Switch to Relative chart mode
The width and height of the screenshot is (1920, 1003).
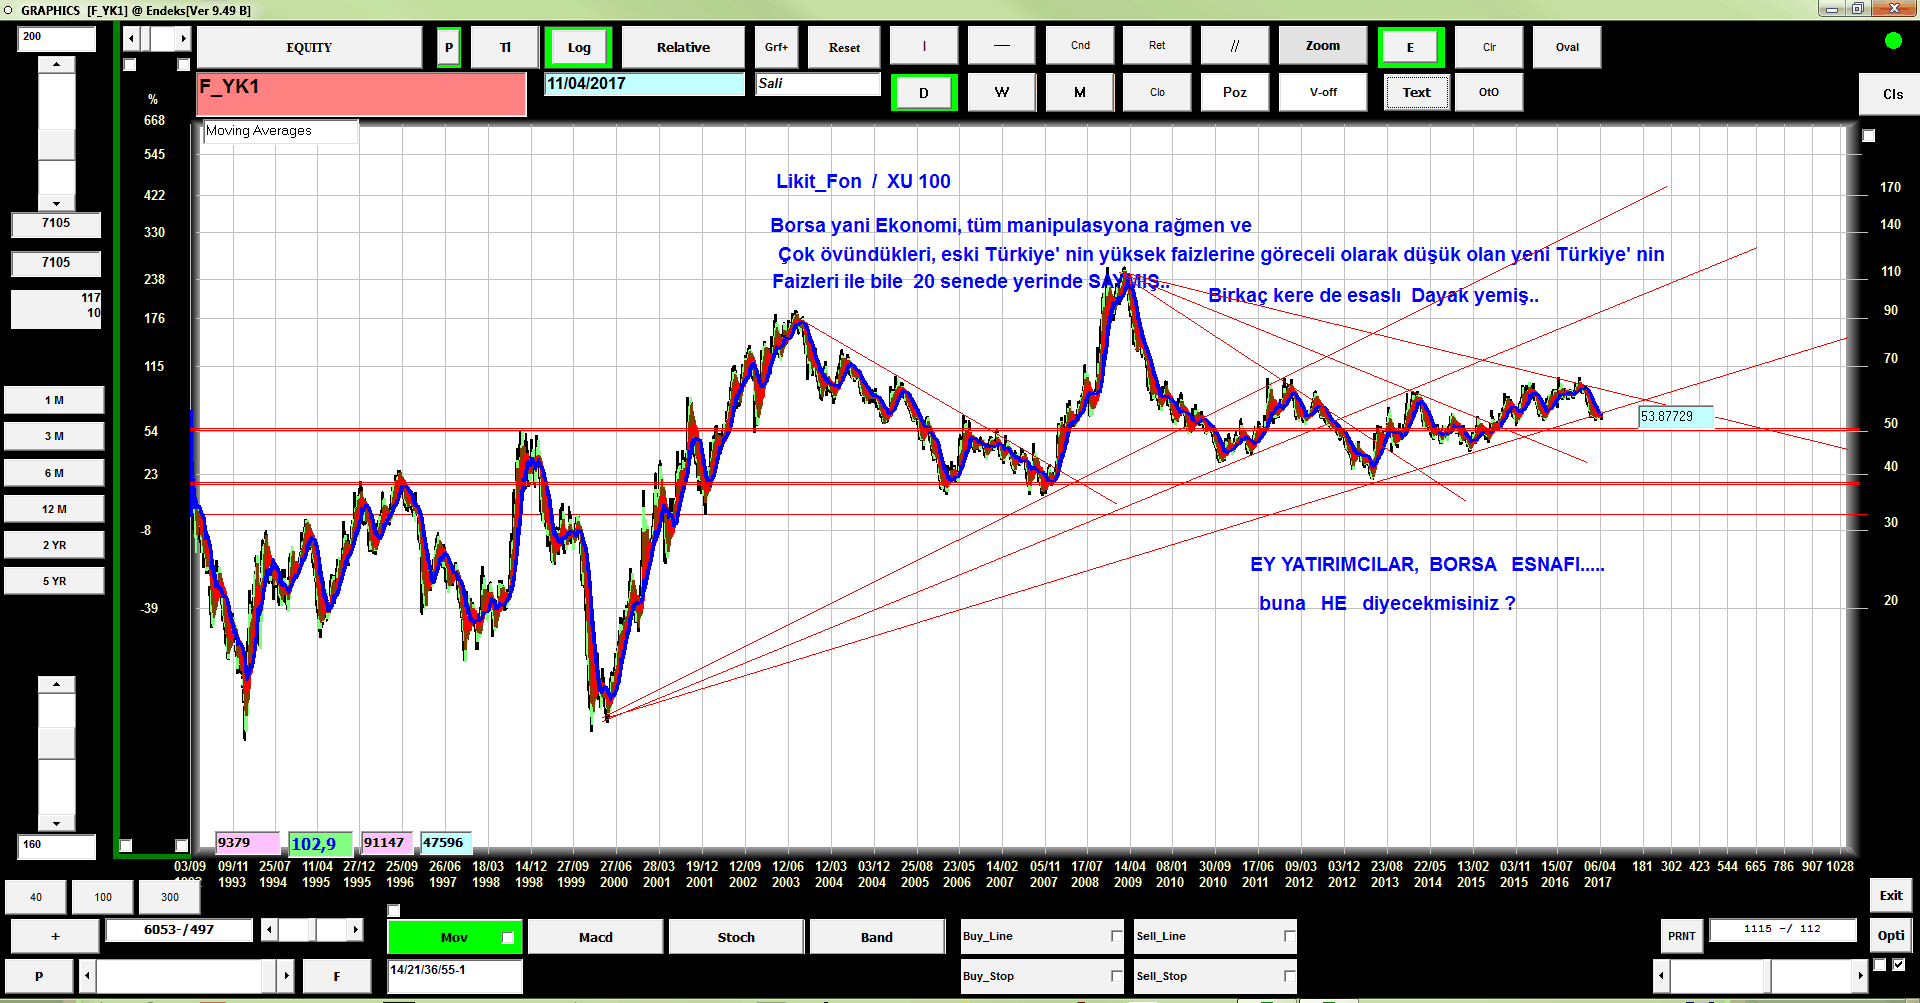[x=683, y=47]
